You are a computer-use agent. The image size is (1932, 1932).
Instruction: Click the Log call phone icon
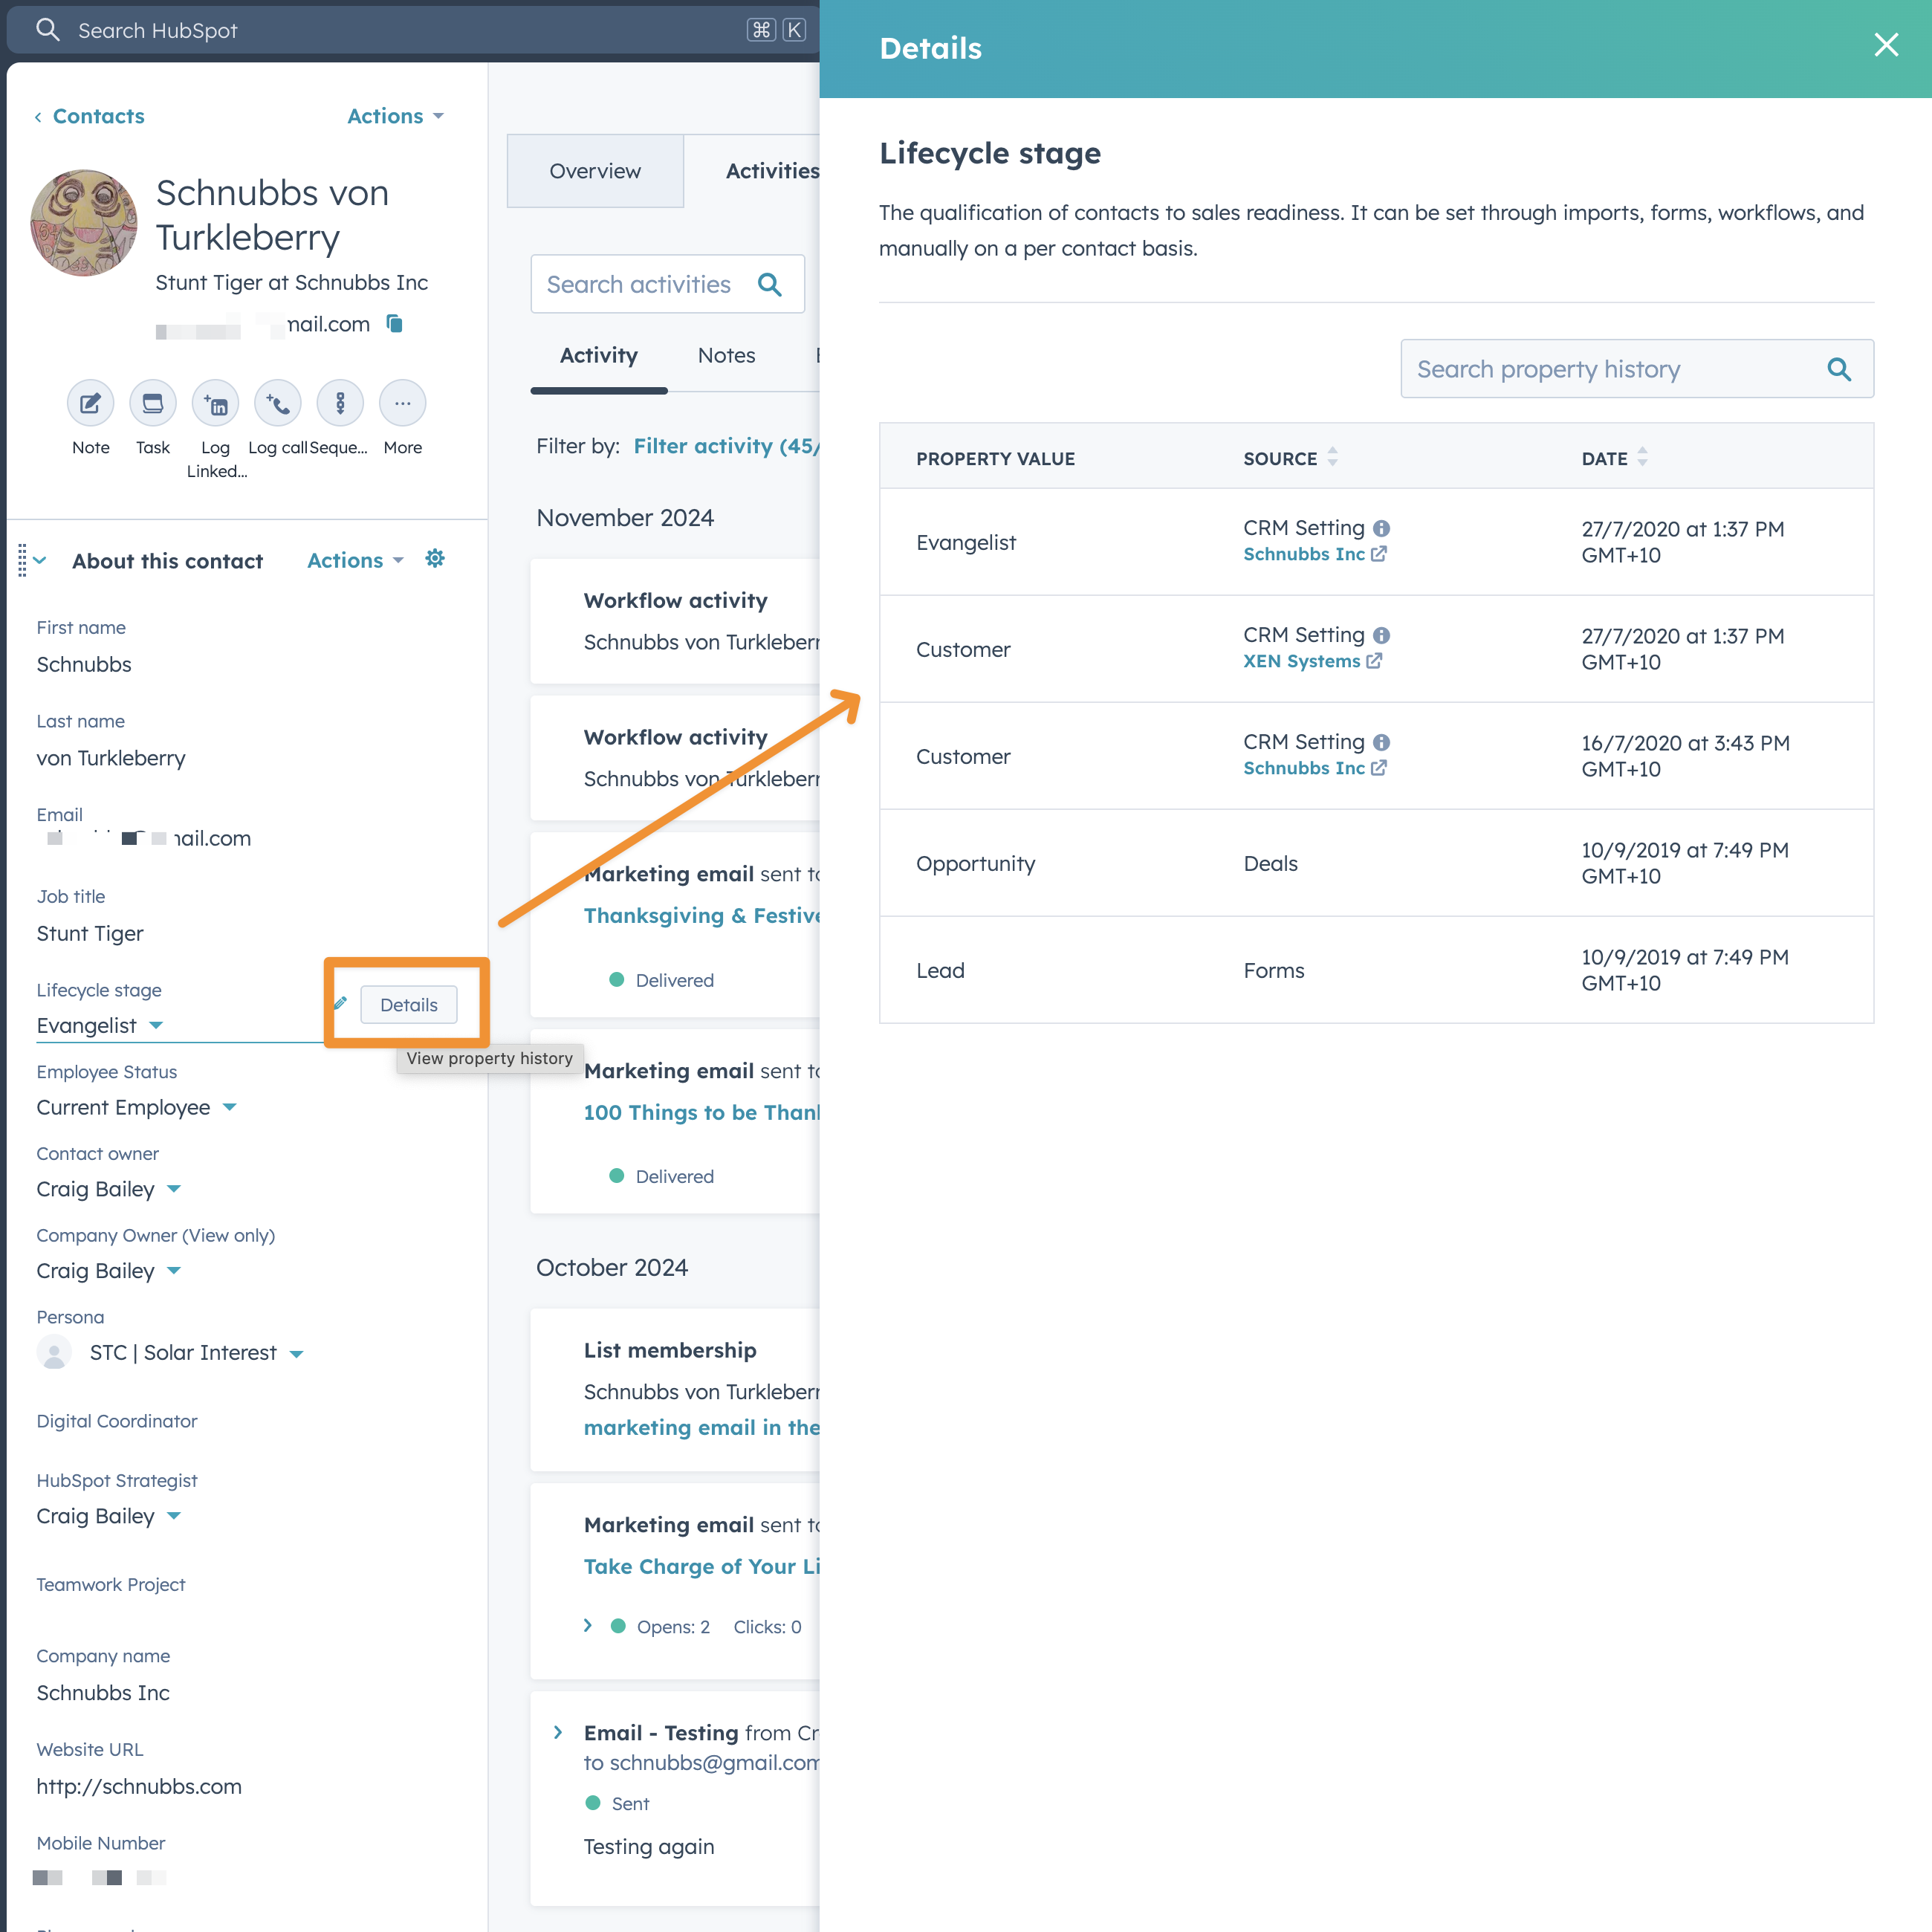[278, 404]
